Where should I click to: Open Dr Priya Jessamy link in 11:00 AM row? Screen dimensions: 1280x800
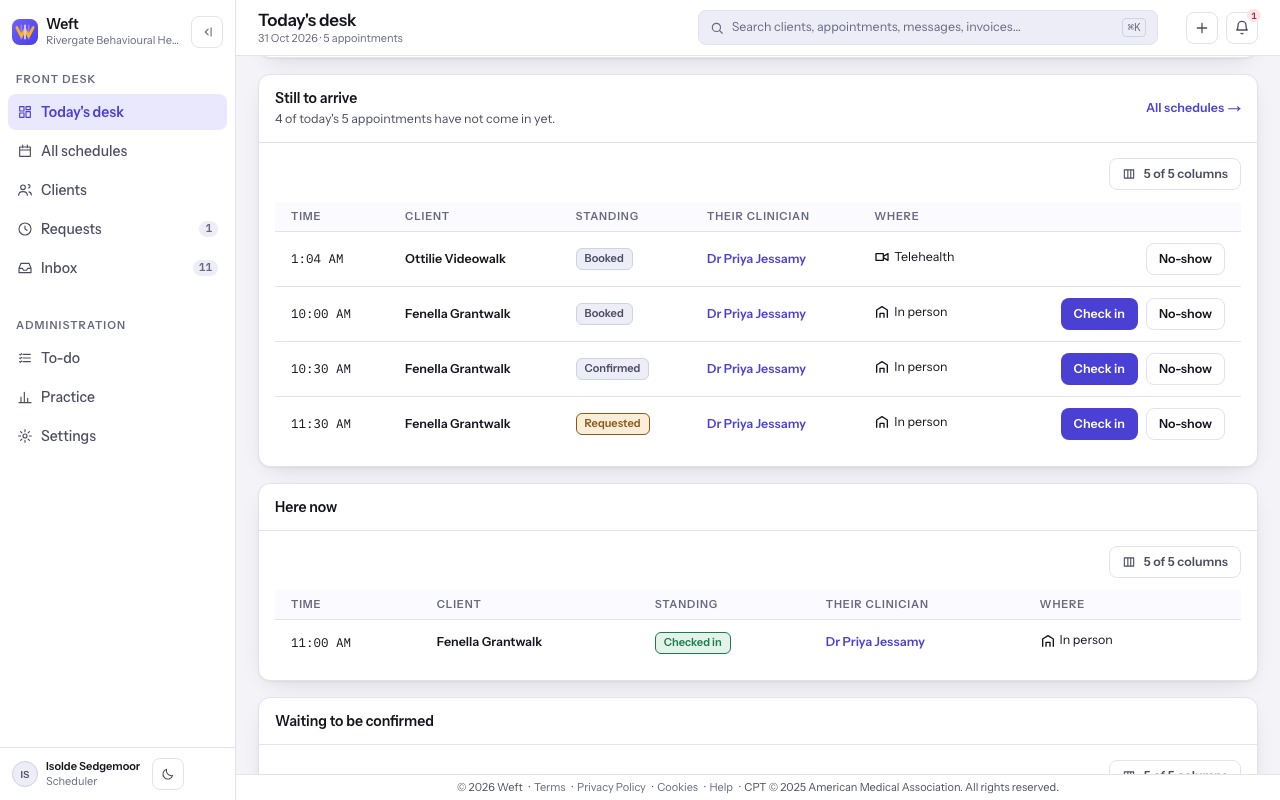point(875,642)
